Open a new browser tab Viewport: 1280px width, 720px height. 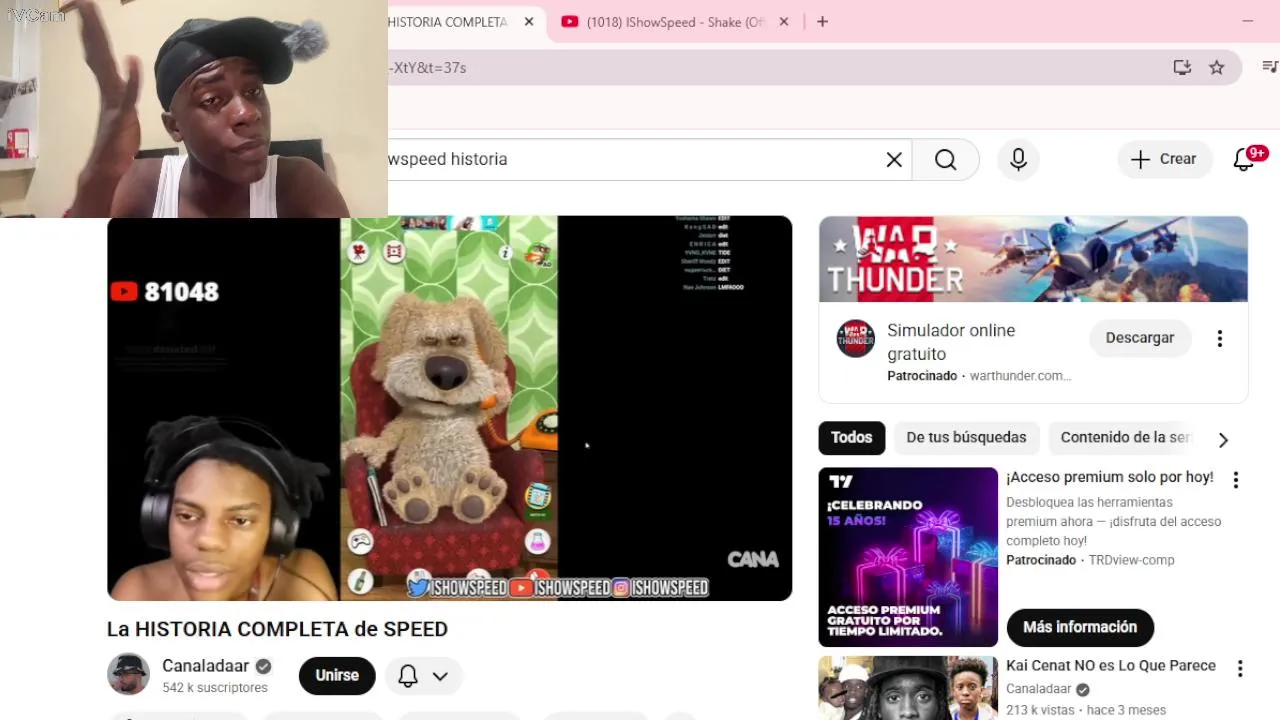[822, 22]
